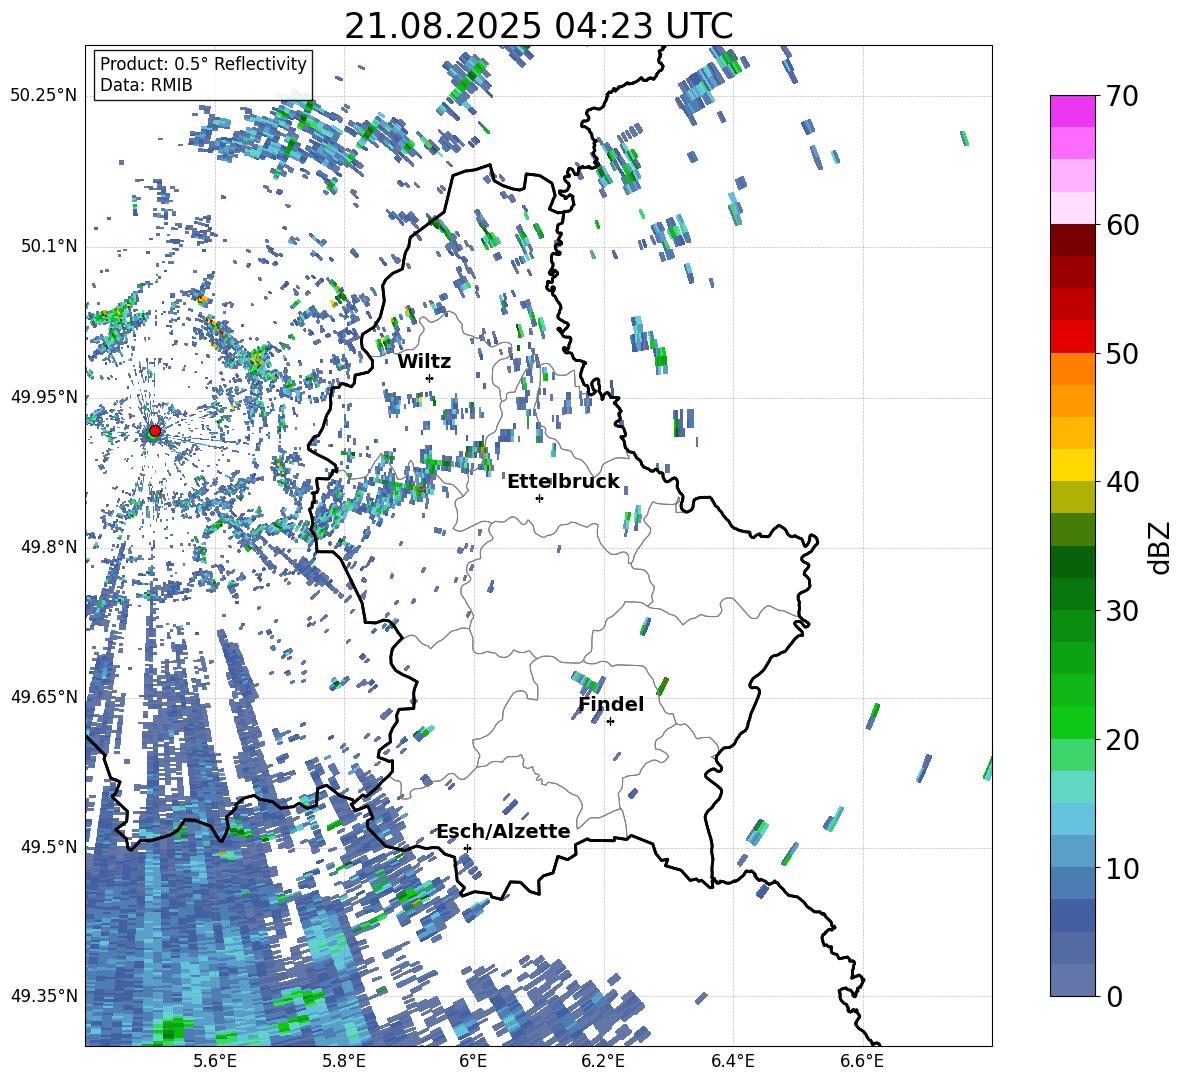Click the 30 dBZ colorbar tick label
1184x1081 pixels.
point(1122,610)
